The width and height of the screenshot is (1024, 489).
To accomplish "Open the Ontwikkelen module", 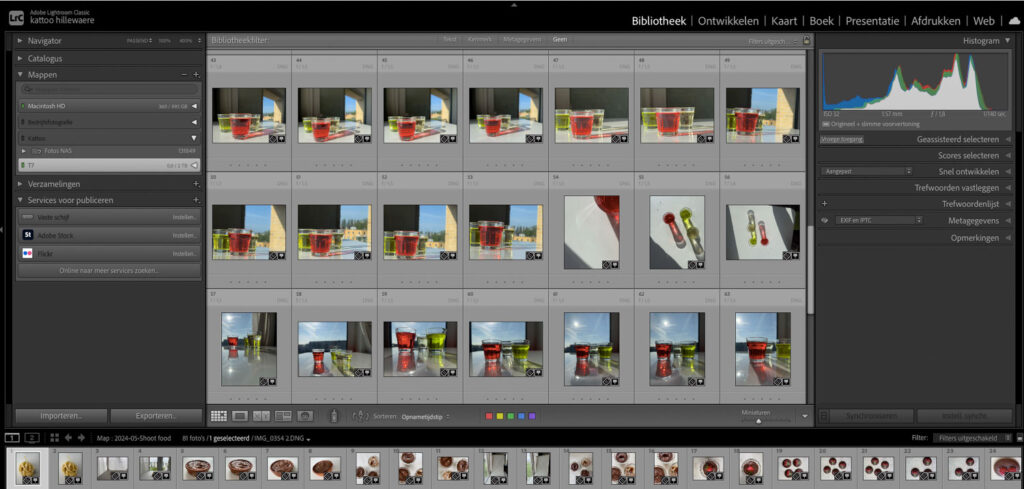I will point(728,21).
